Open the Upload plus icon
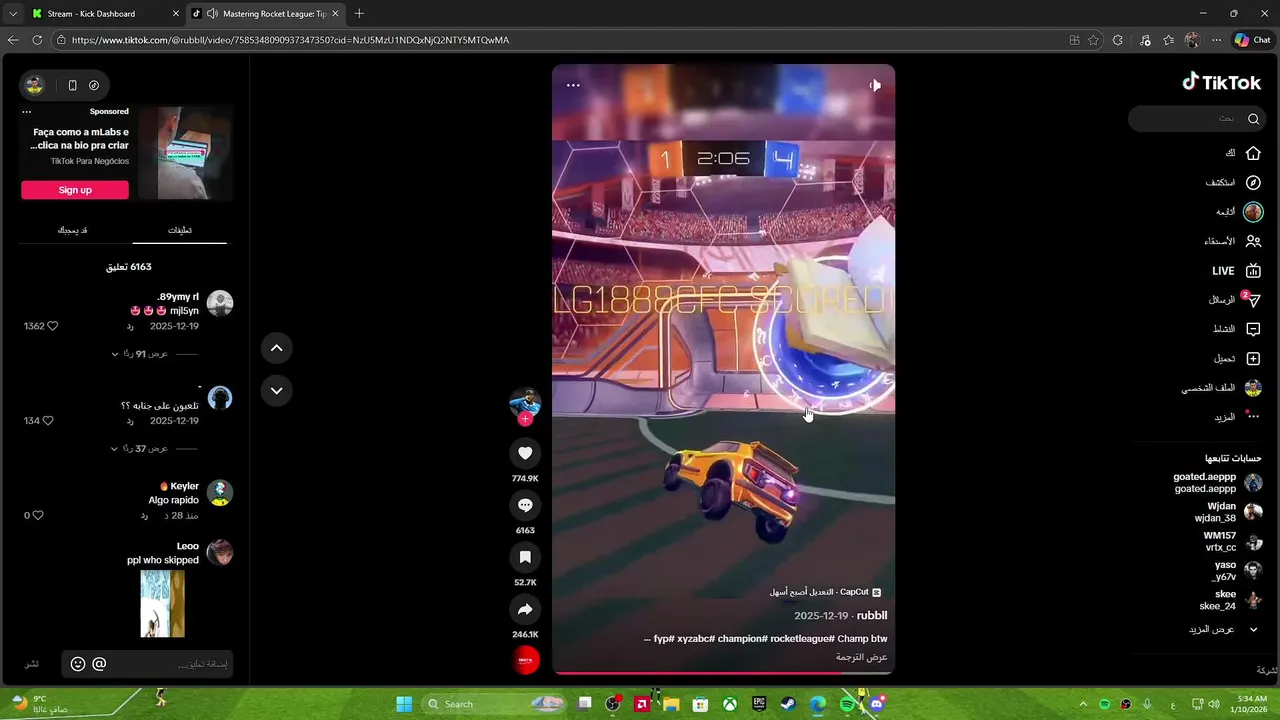 (x=1253, y=358)
